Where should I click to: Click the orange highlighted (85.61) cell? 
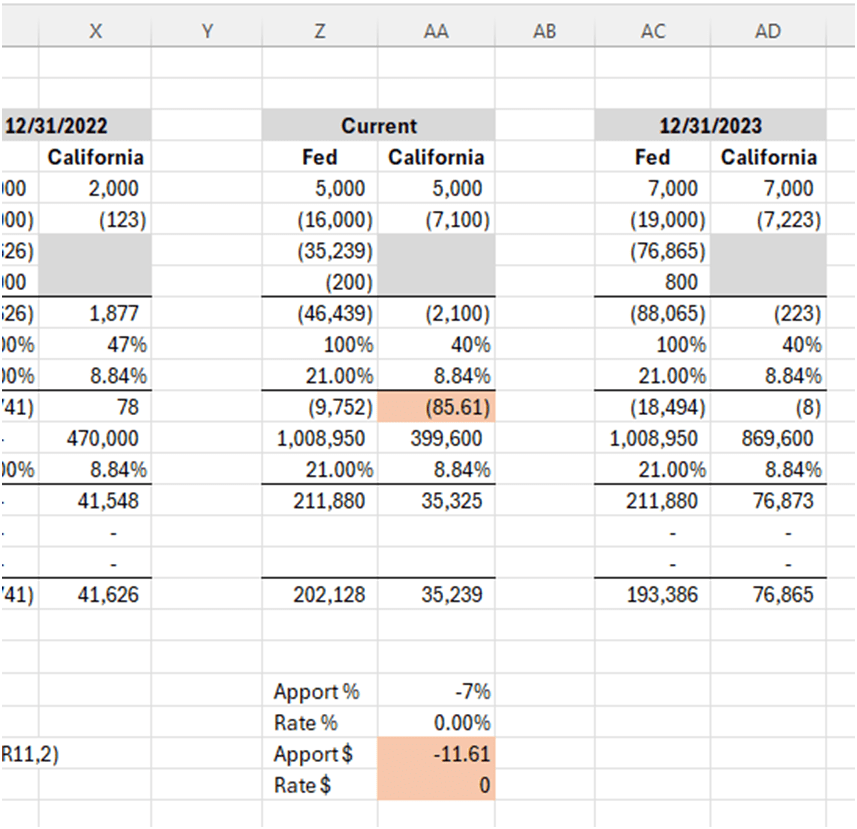[436, 407]
